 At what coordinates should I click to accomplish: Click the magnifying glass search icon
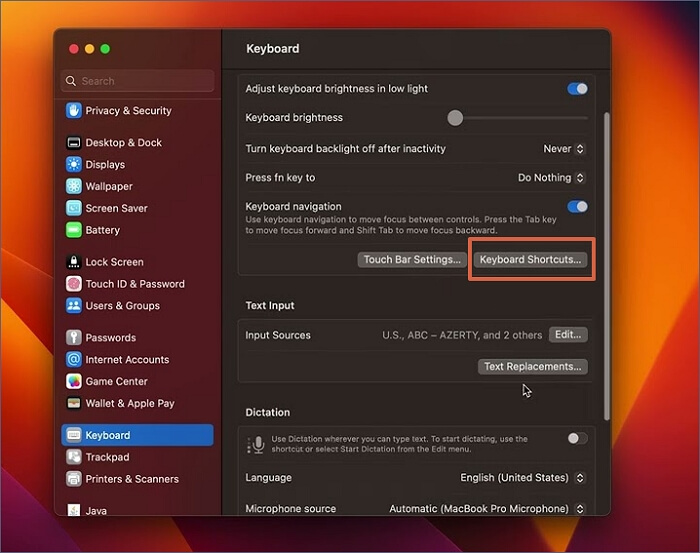(x=71, y=81)
